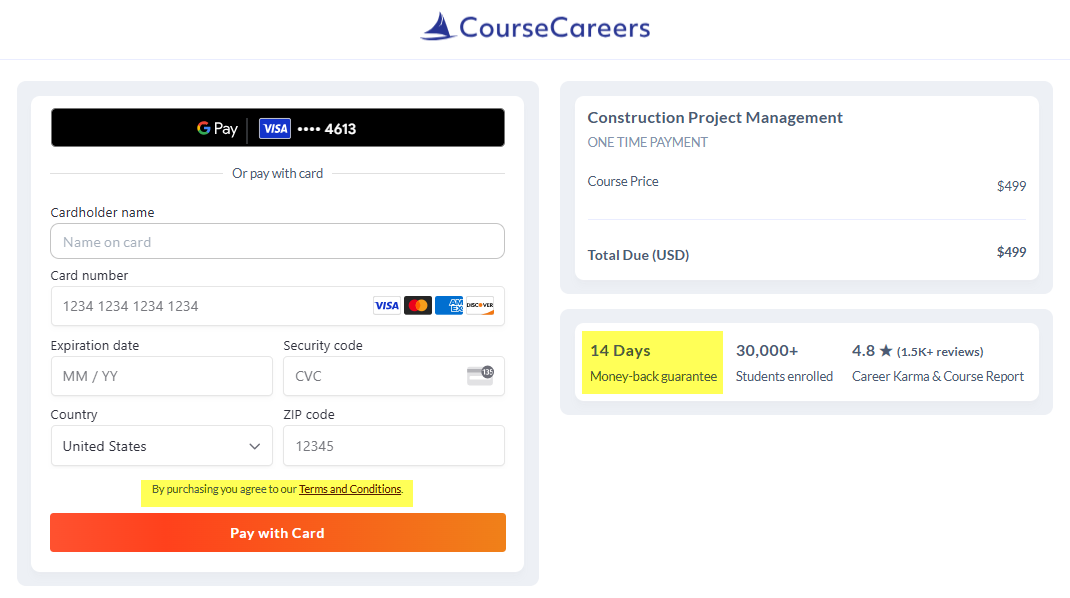Viewport: 1070px width, 598px height.
Task: Click the Visa badge in Google Pay button
Action: point(274,128)
